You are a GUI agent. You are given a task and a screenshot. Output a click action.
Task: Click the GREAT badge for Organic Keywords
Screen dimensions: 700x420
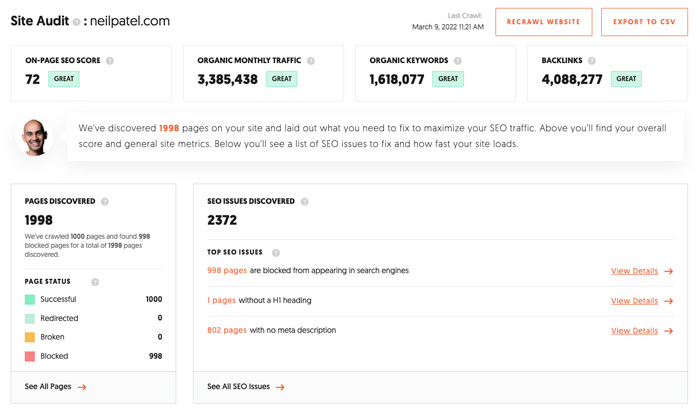448,79
